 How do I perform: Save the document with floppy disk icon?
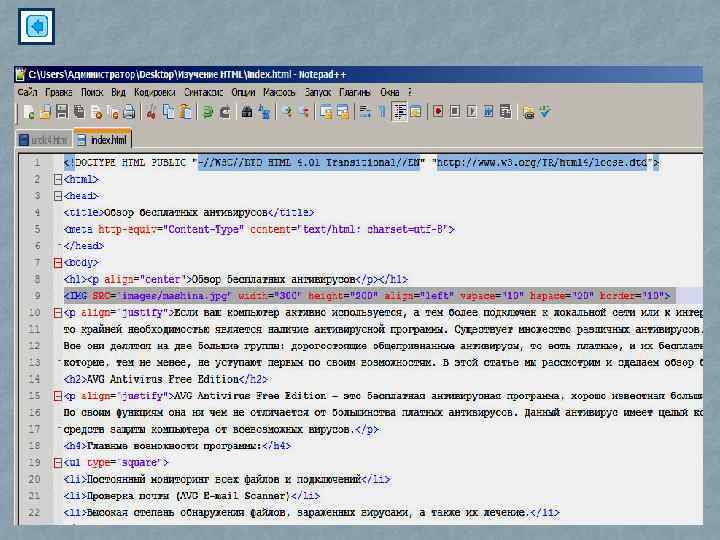pyautogui.click(x=62, y=112)
